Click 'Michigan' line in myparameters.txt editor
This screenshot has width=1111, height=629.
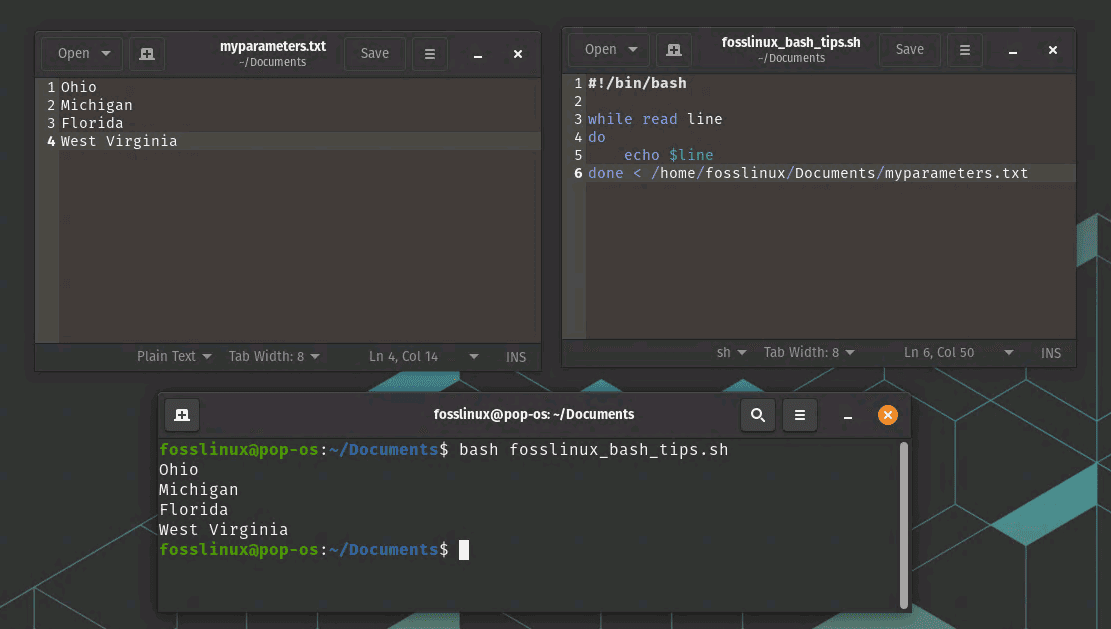tap(96, 105)
